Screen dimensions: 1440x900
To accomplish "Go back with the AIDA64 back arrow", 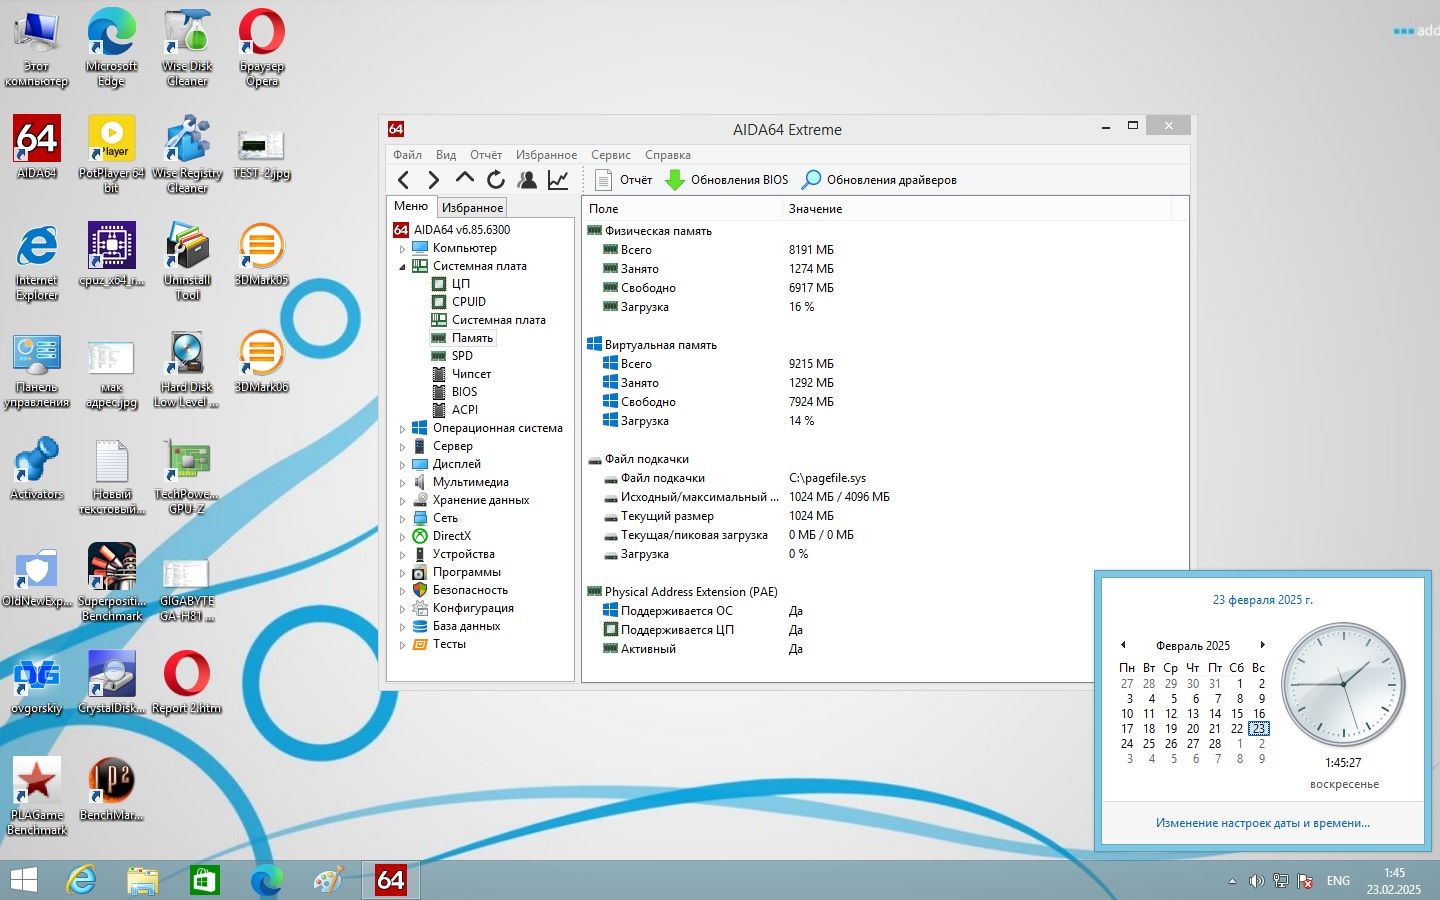I will click(403, 180).
